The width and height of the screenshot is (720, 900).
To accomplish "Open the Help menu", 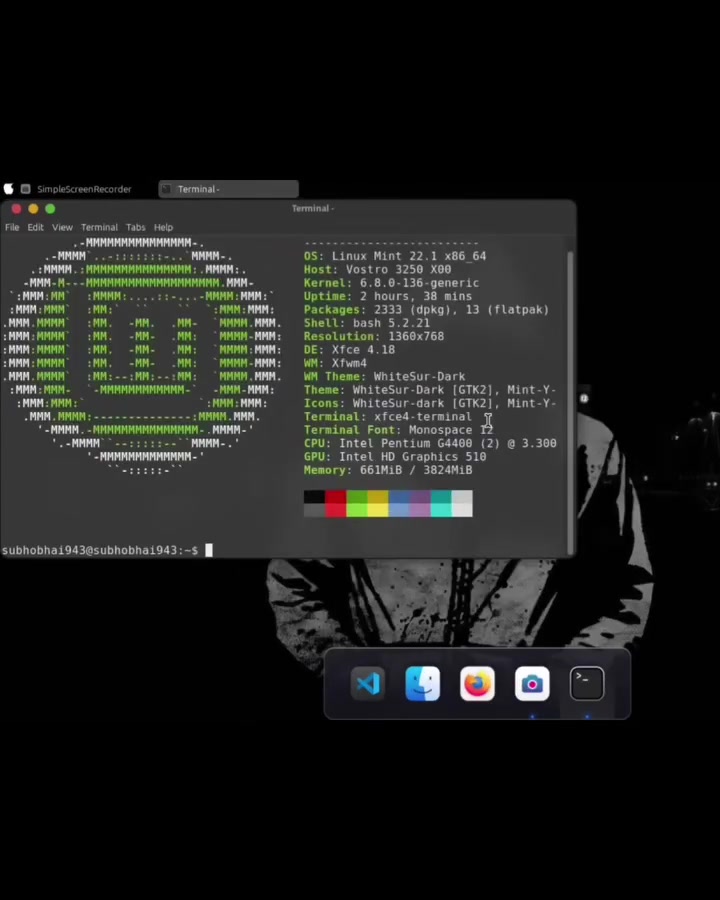I will tap(163, 227).
